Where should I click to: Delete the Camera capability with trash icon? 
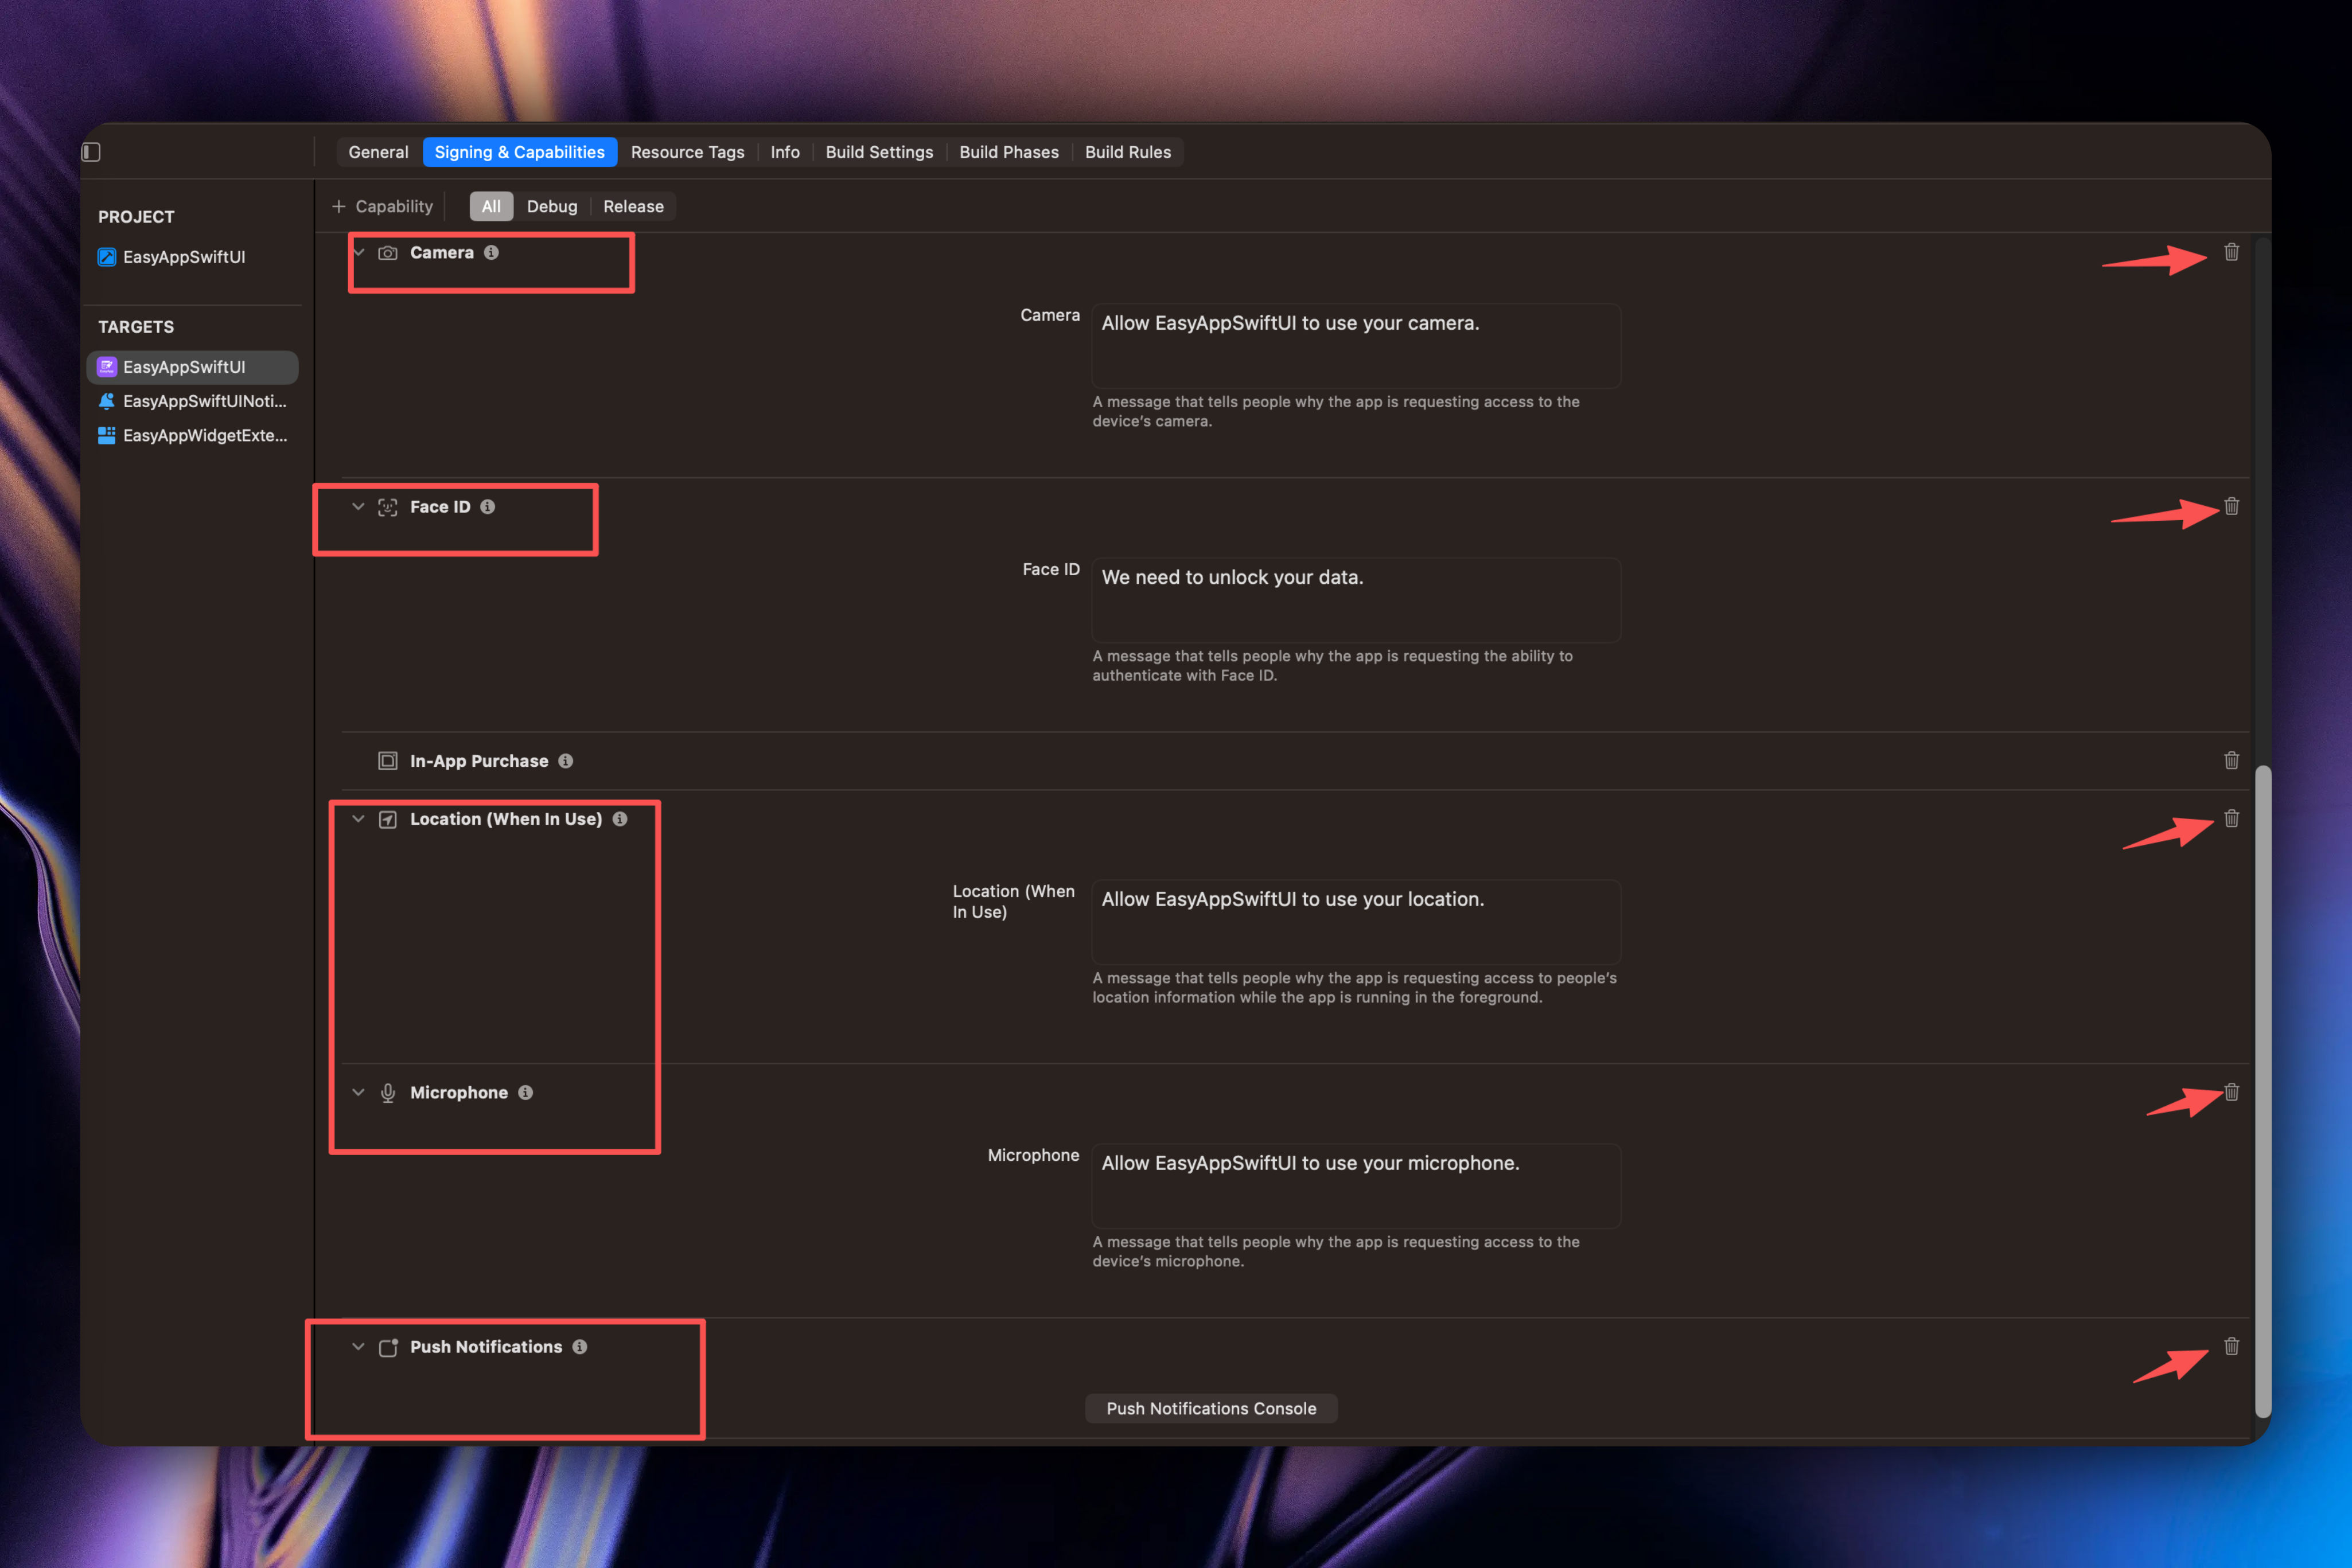pos(2231,252)
